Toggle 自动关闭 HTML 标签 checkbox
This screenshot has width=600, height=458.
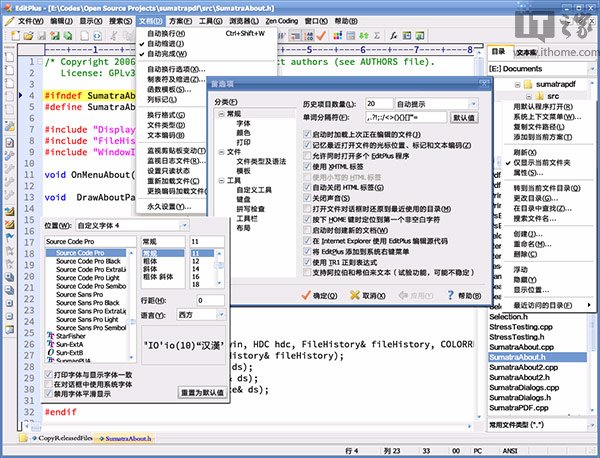pyautogui.click(x=307, y=187)
